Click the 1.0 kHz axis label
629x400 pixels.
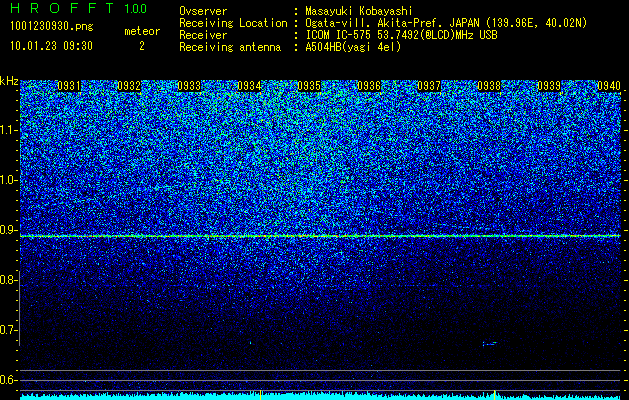[x=7, y=181]
